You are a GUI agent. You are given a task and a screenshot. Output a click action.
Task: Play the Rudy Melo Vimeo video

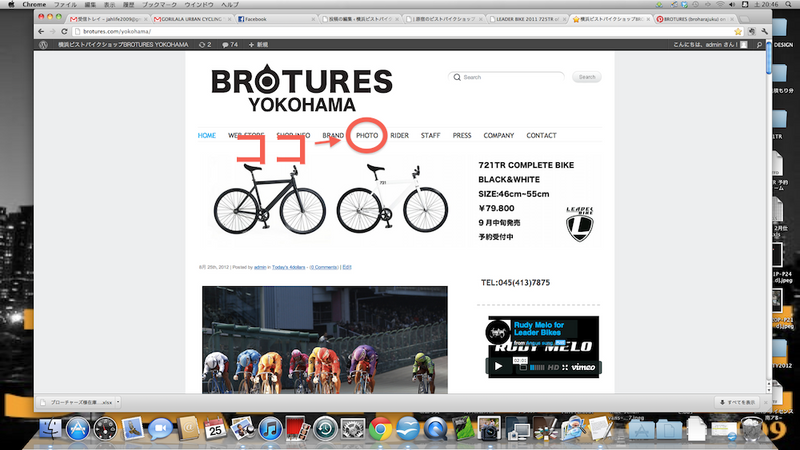pyautogui.click(x=498, y=366)
